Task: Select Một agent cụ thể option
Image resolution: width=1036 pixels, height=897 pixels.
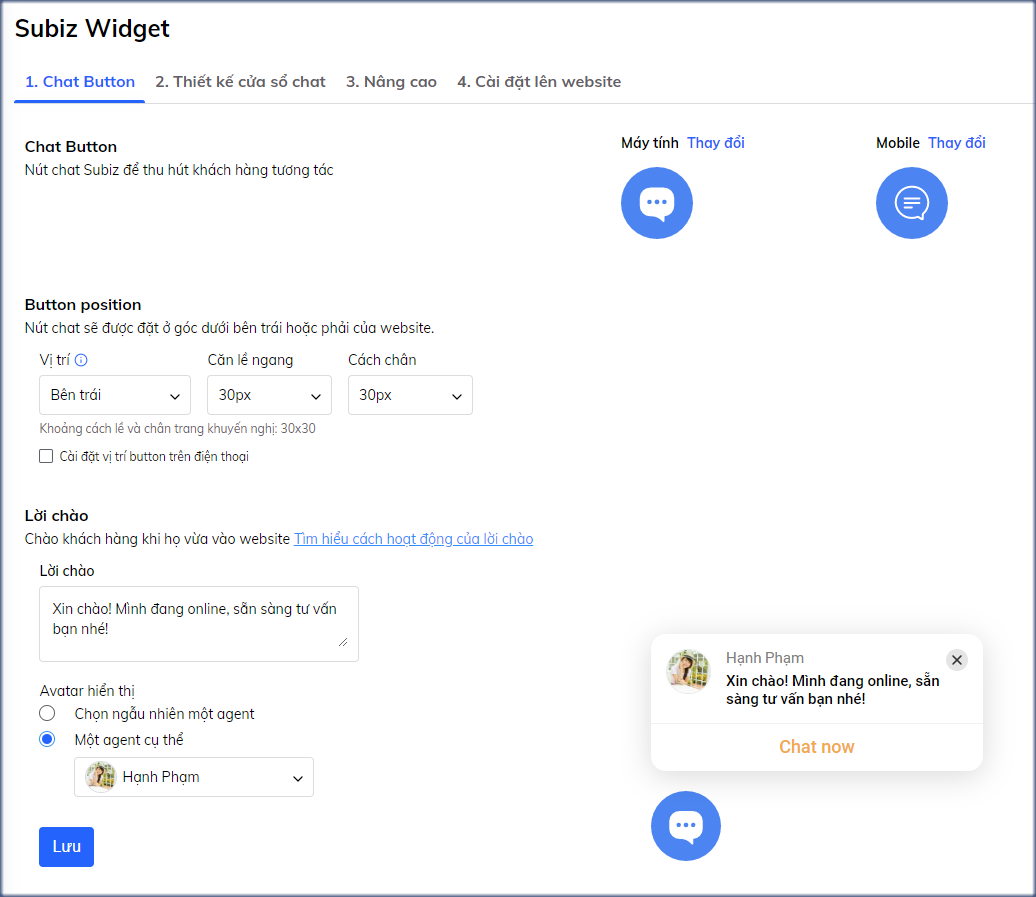Action: click(x=46, y=739)
